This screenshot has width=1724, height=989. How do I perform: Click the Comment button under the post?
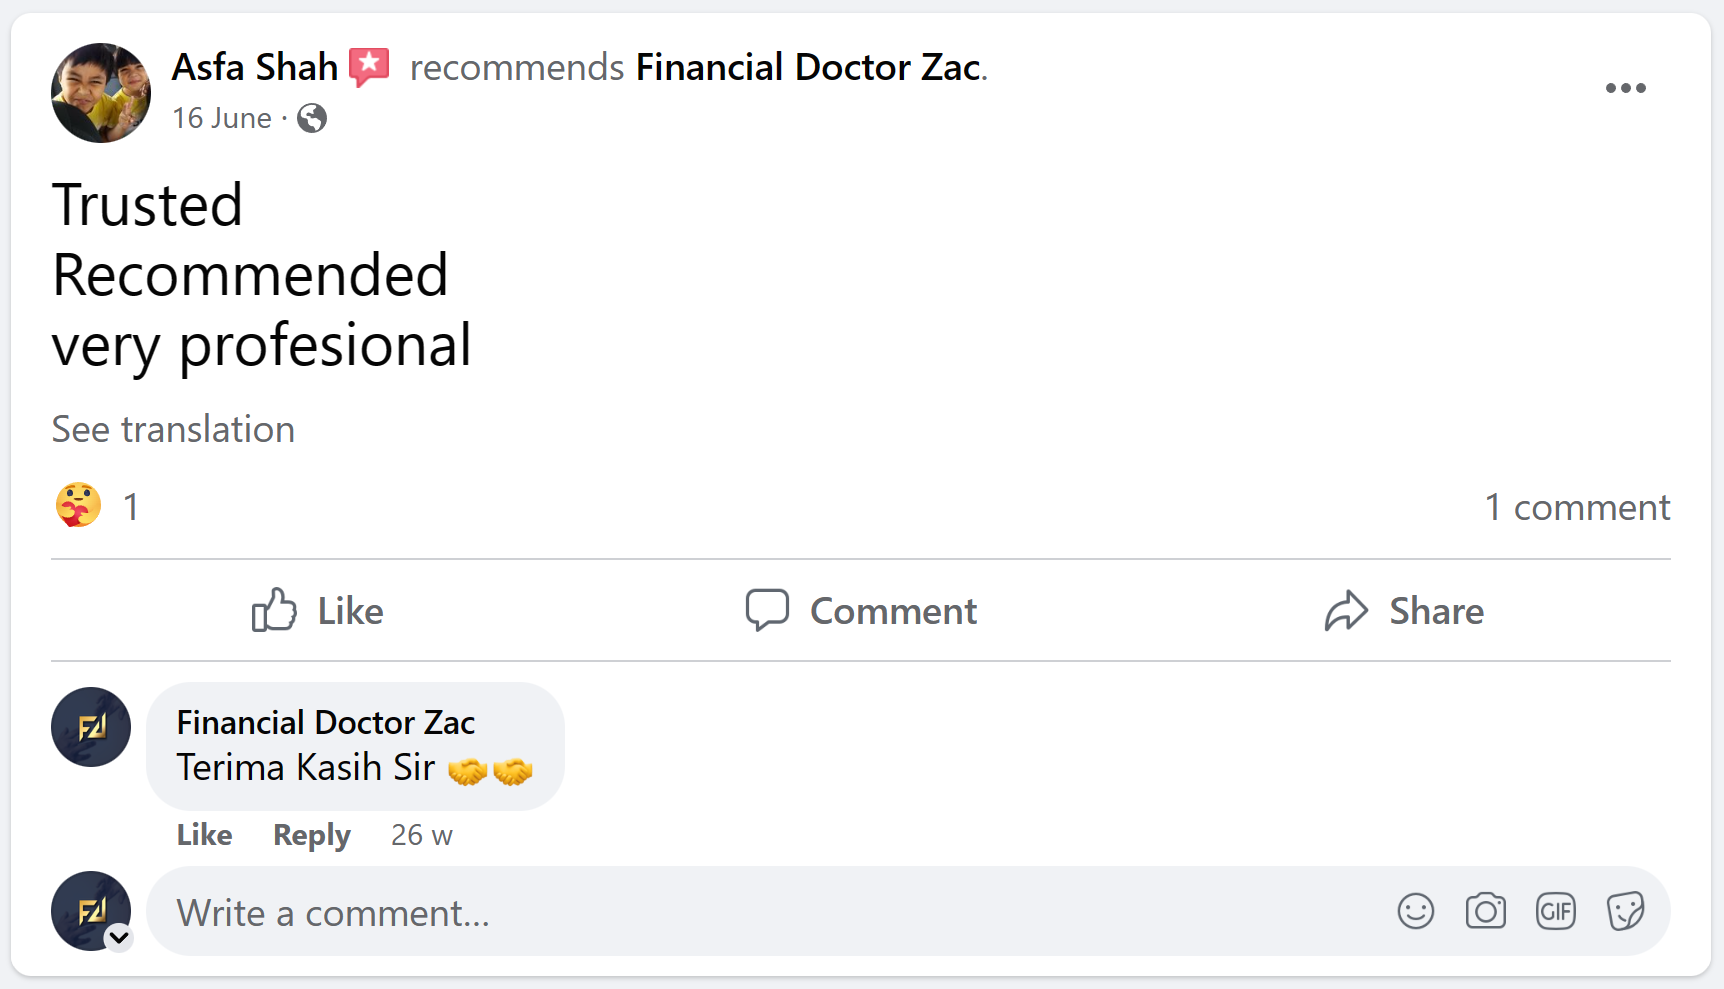pyautogui.click(x=861, y=610)
